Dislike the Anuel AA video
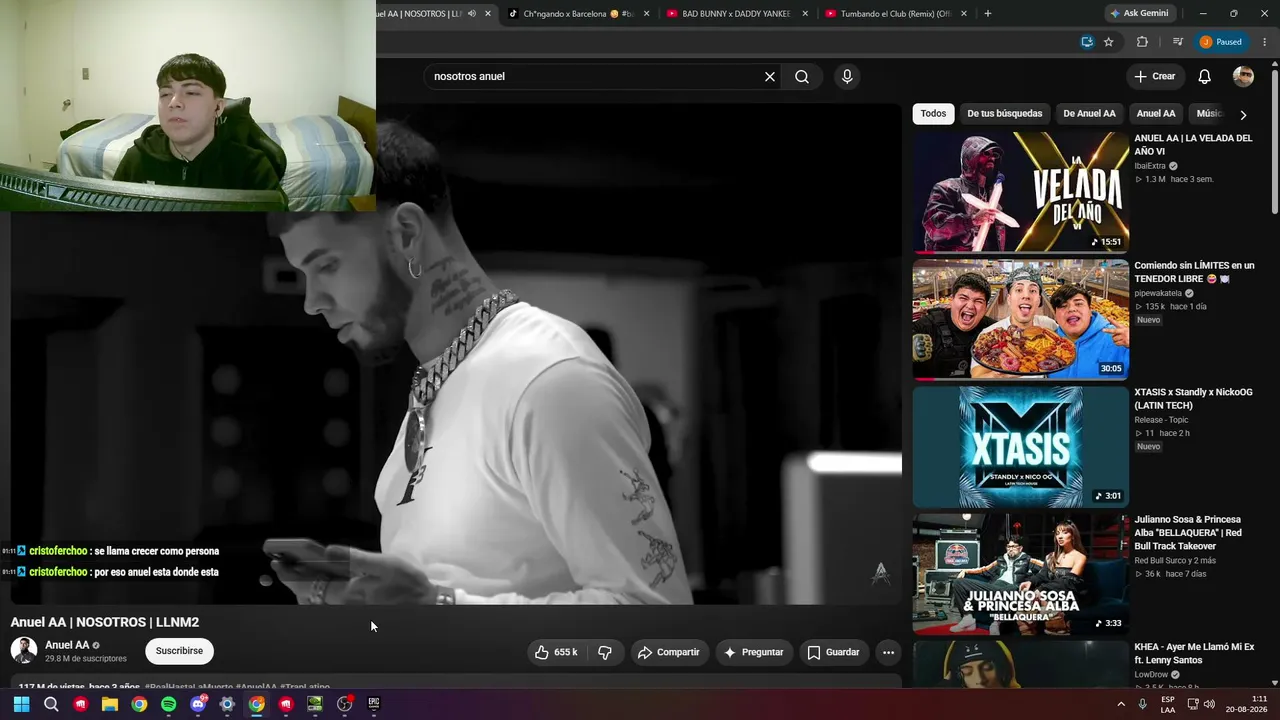 coord(605,652)
